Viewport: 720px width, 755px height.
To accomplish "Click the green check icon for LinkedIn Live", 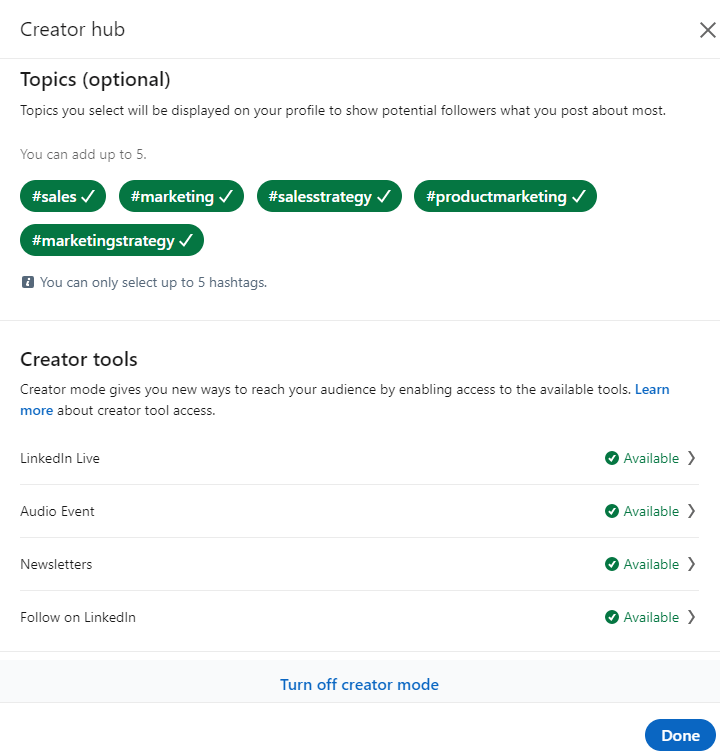I will point(612,458).
